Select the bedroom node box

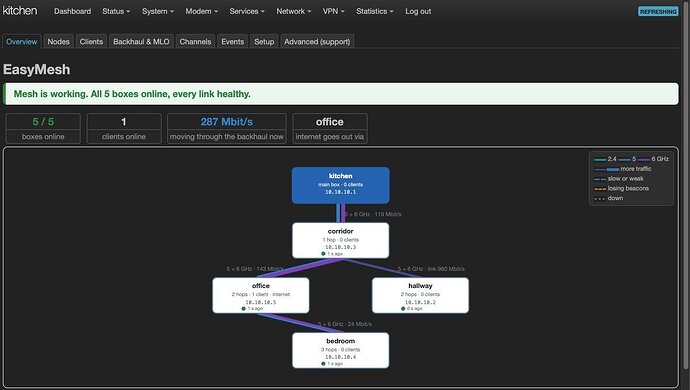341,350
